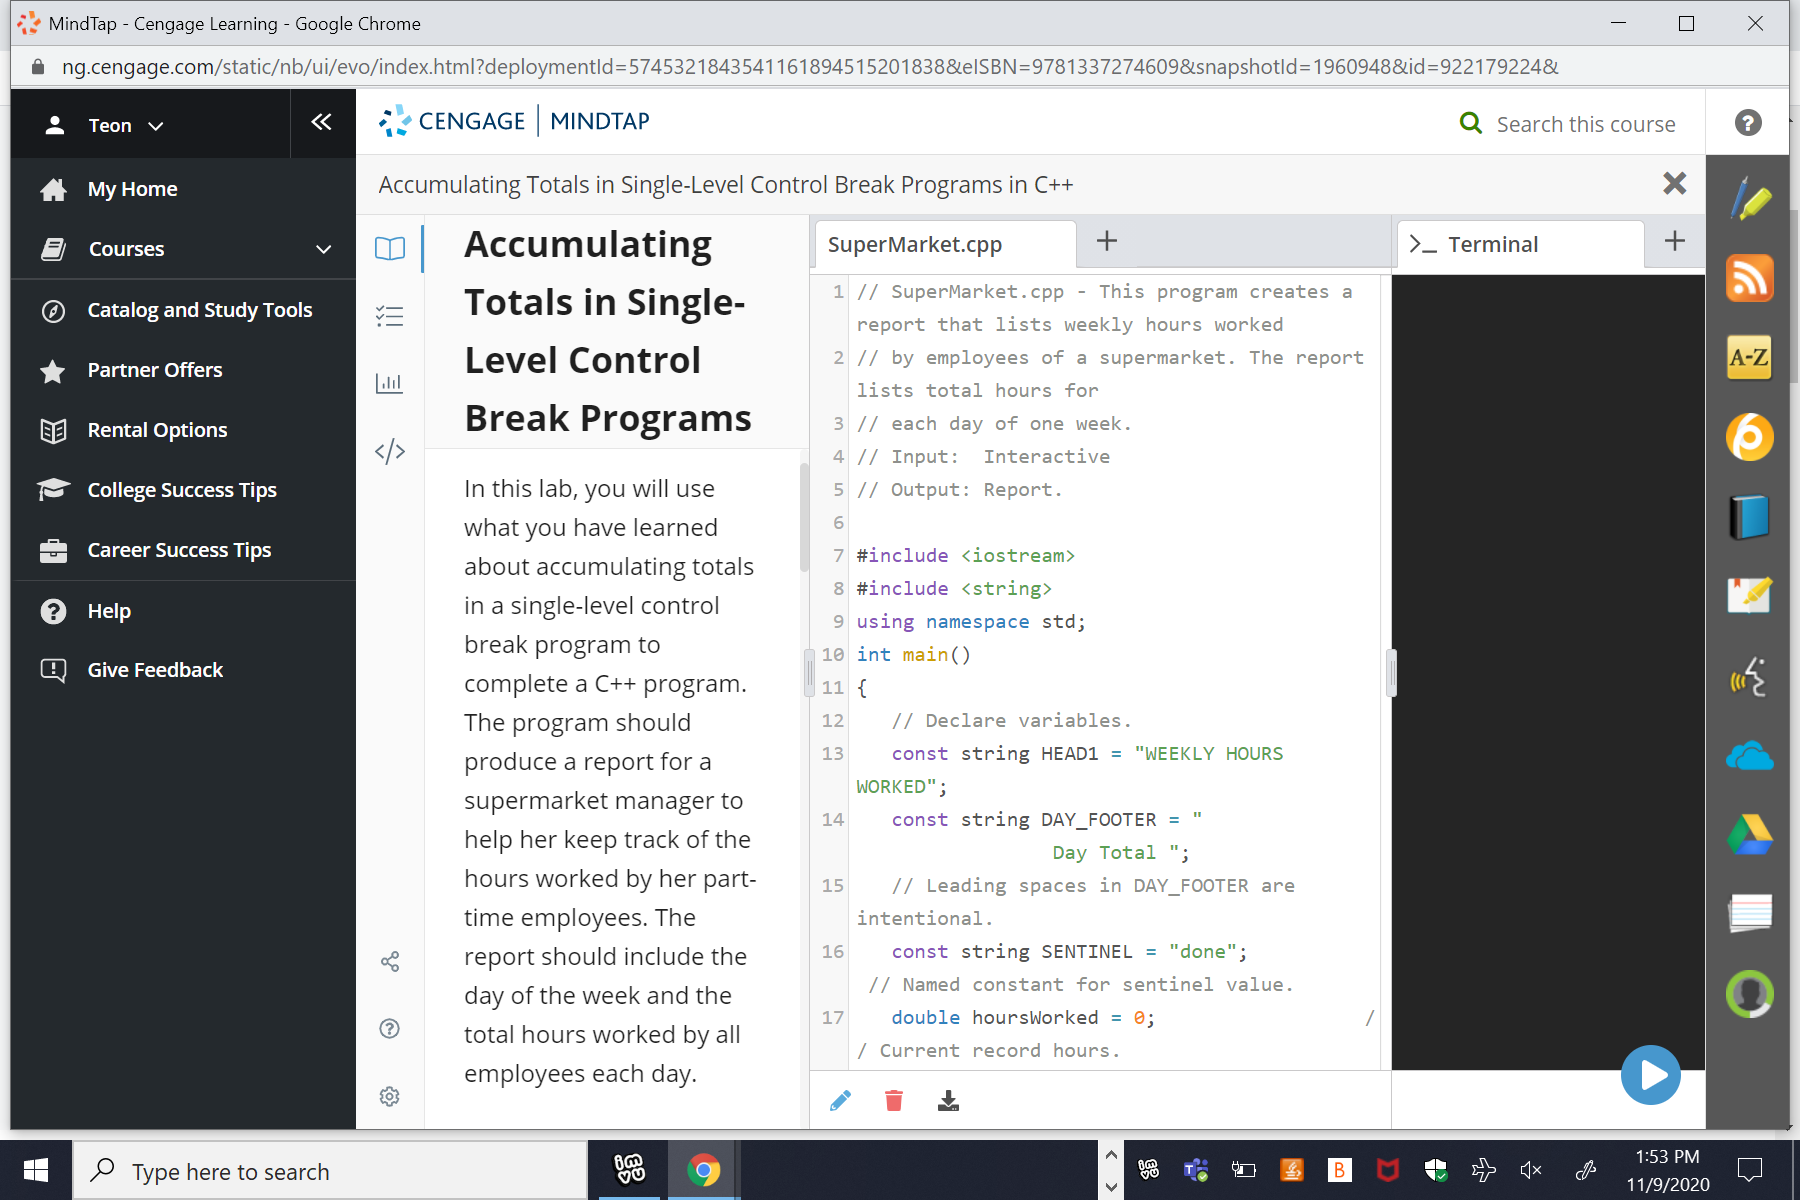Open the activities checklist panel
The width and height of the screenshot is (1800, 1200).
pyautogui.click(x=389, y=315)
